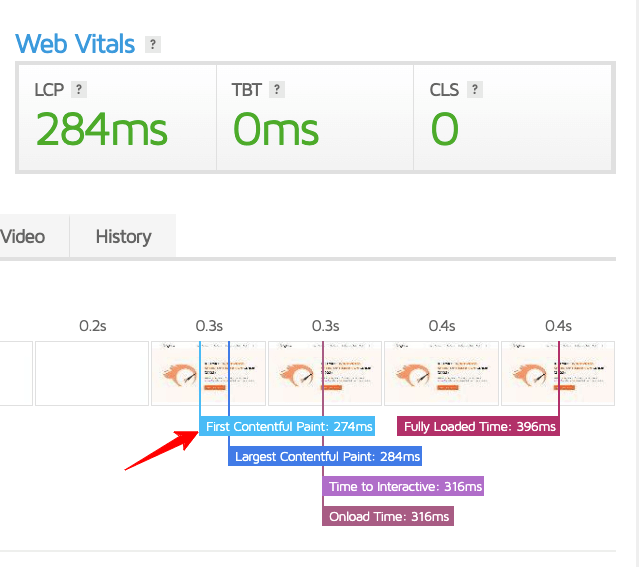
Task: Click the blank 0.2s filmstrip frame
Action: 92,373
